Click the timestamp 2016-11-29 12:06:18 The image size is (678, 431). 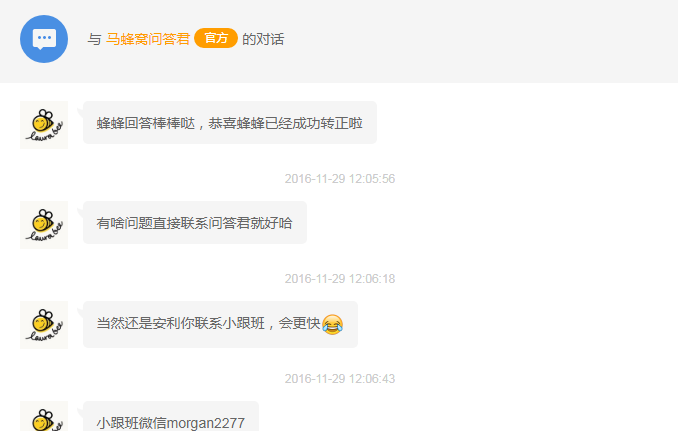(x=340, y=278)
